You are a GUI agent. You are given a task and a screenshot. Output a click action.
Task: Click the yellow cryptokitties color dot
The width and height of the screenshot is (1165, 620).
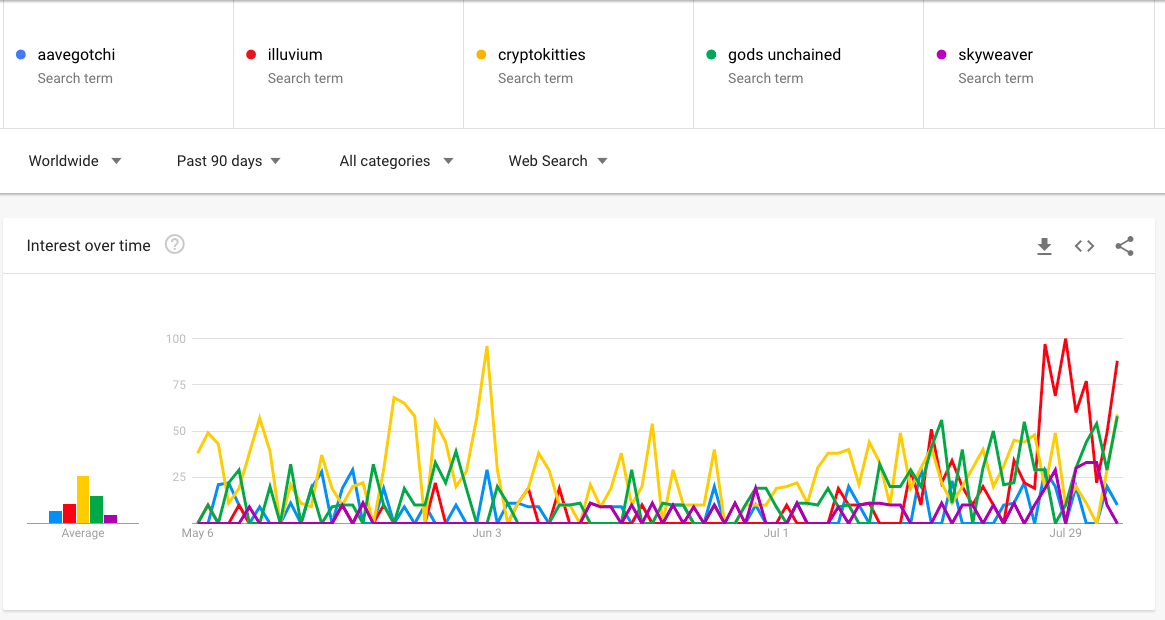pyautogui.click(x=481, y=54)
